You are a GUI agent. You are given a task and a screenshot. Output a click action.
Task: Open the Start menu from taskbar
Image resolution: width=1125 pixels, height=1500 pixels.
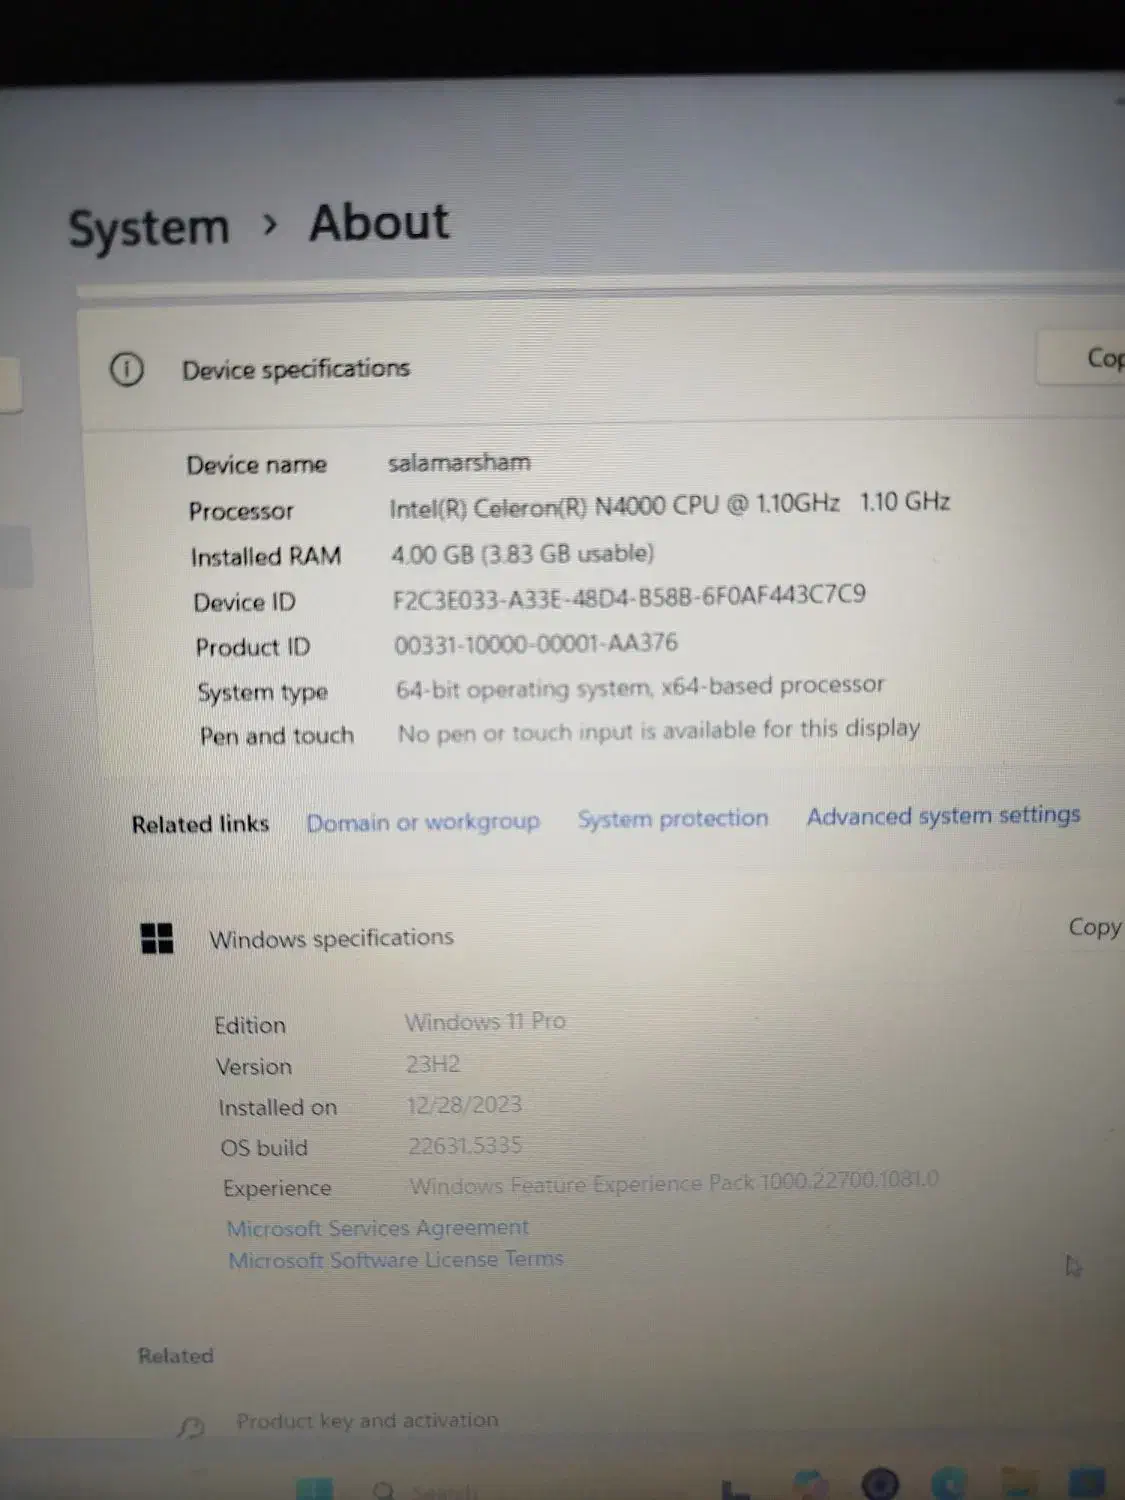tap(313, 1488)
